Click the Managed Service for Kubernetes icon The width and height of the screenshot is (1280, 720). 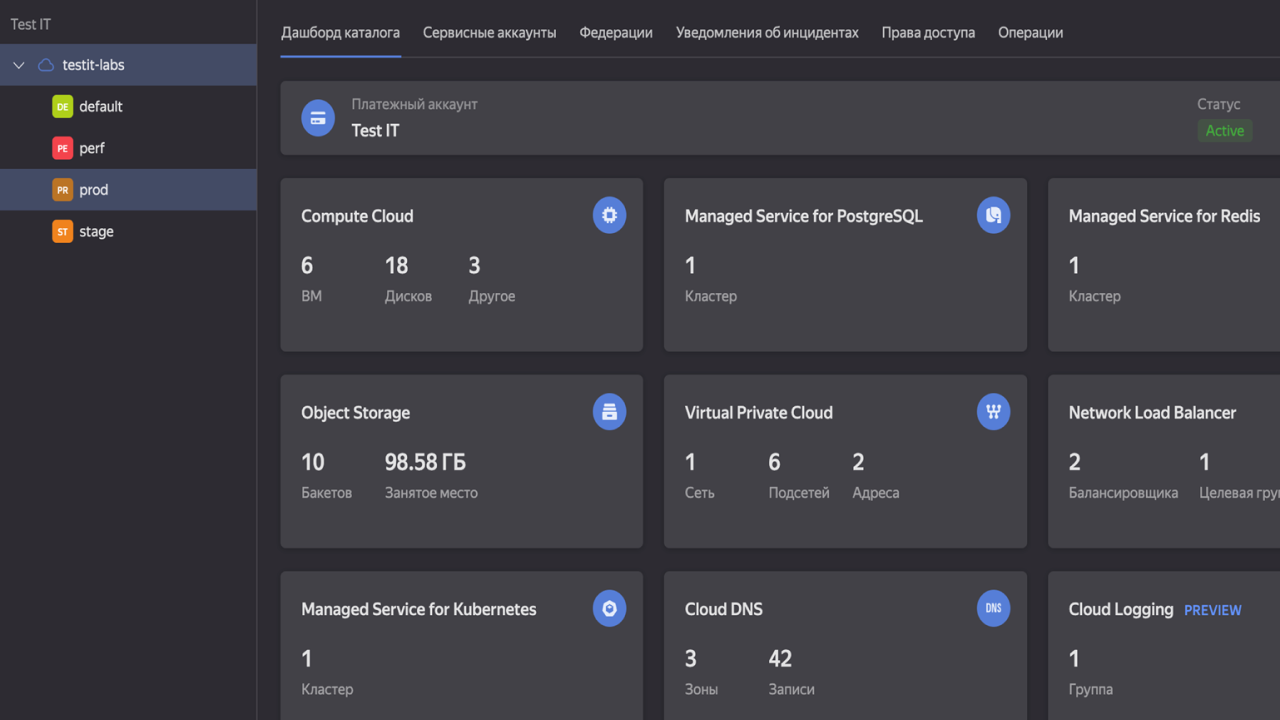(x=609, y=608)
